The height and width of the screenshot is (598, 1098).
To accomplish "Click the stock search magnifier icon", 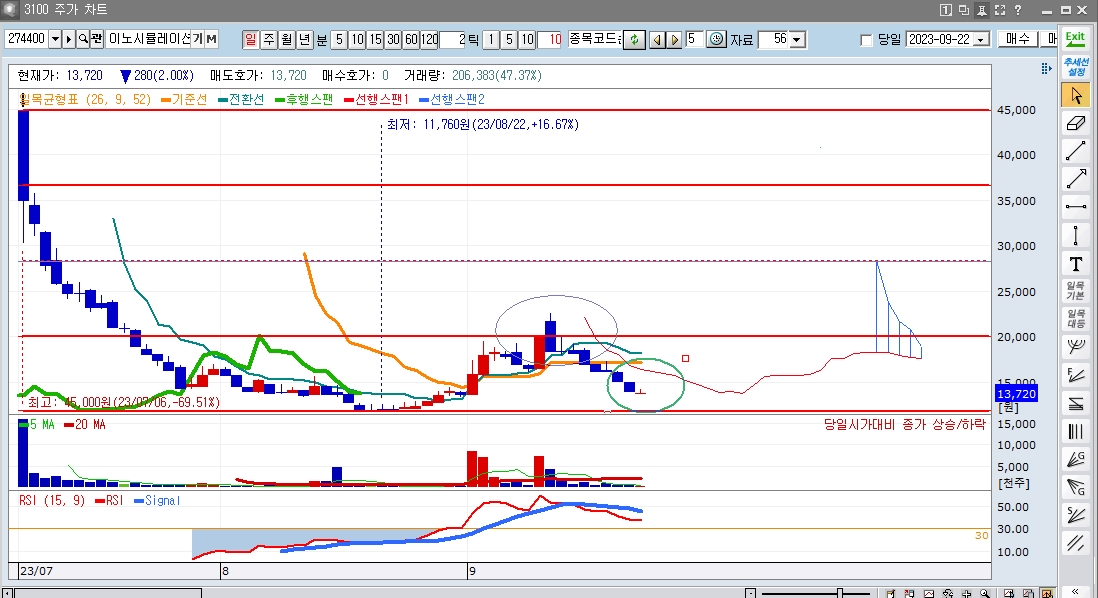I will coord(82,39).
